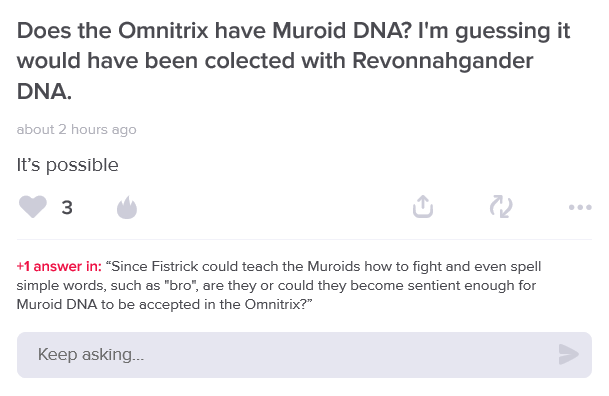Click "Omnitrix?" at the quoted question's end
Screen dimensions: 609x396
click(x=278, y=304)
